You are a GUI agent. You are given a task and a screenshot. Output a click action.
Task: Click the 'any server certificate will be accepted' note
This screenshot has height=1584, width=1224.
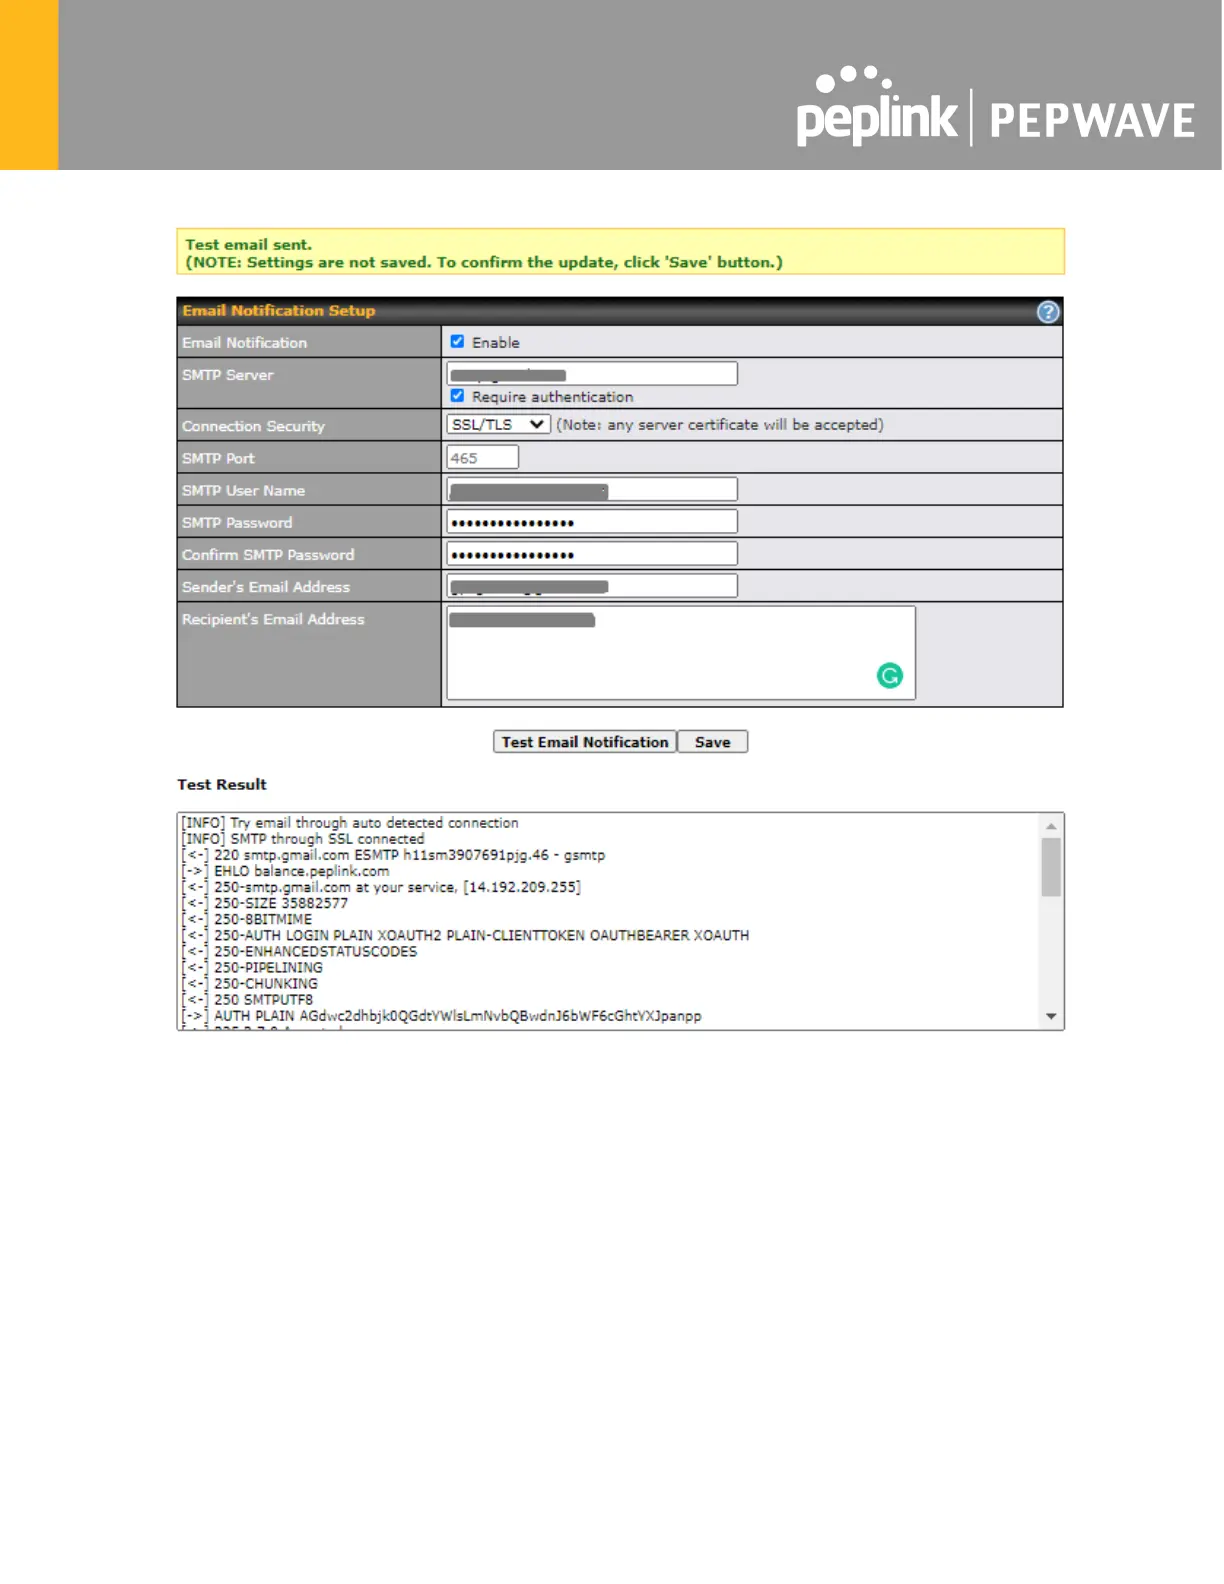point(720,425)
